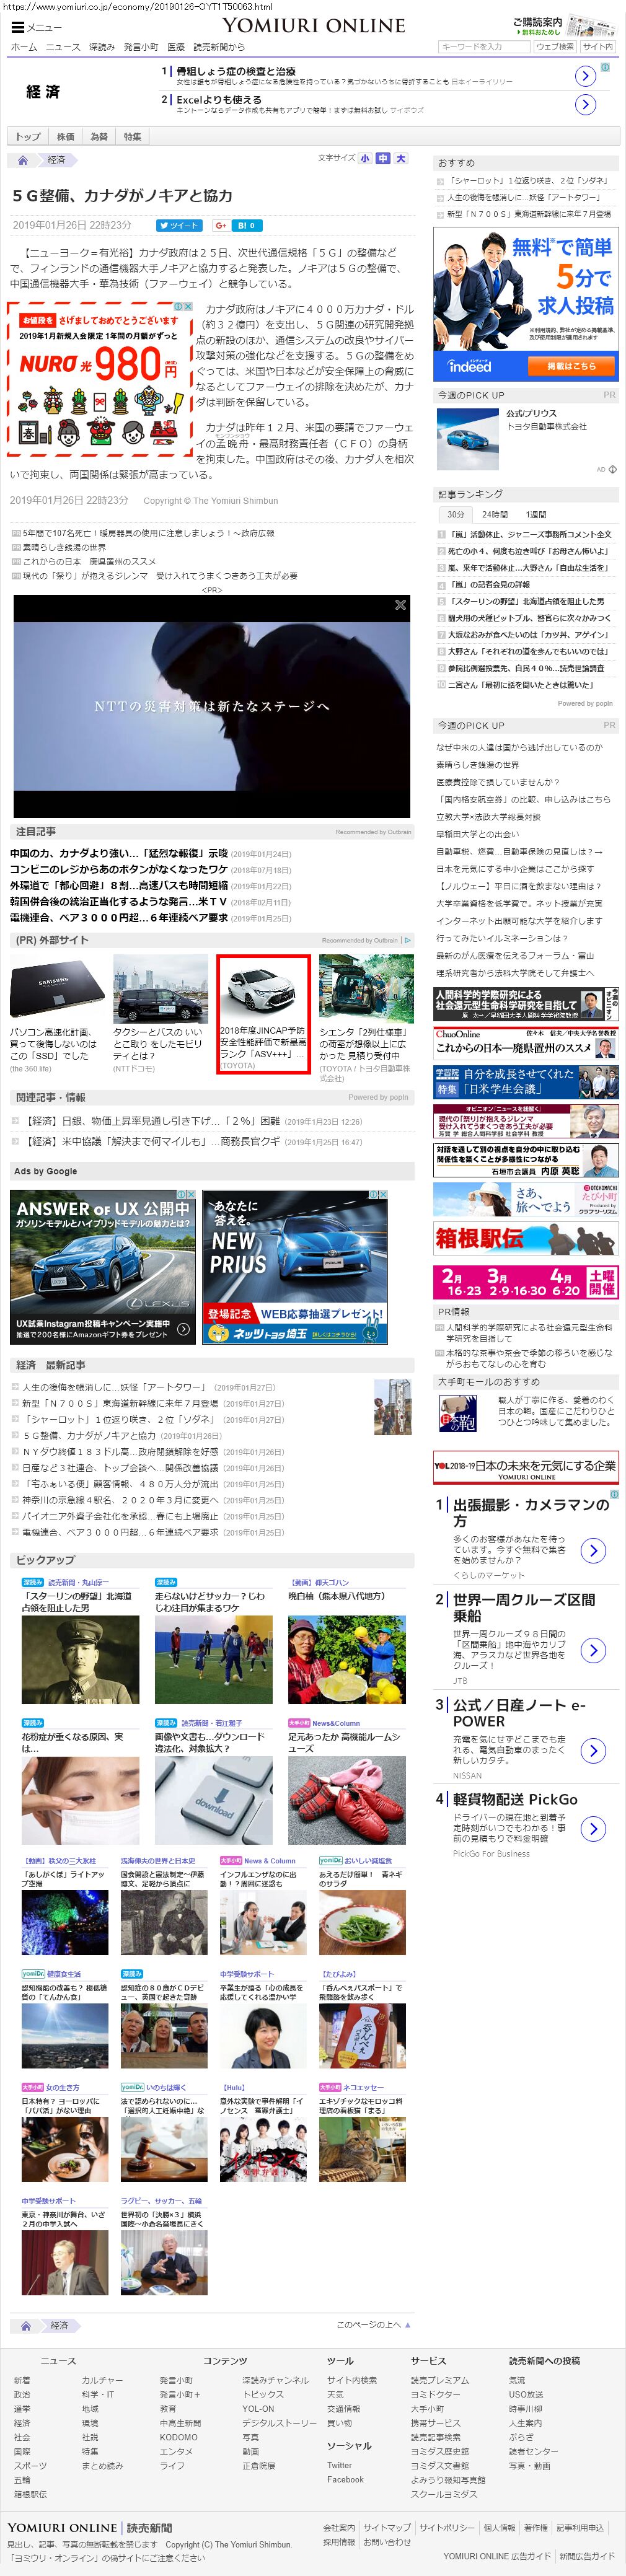Viewport: 626px width, 2576px height.
Task: Click 掲載はこちら on Indeed ad
Action: click(571, 366)
